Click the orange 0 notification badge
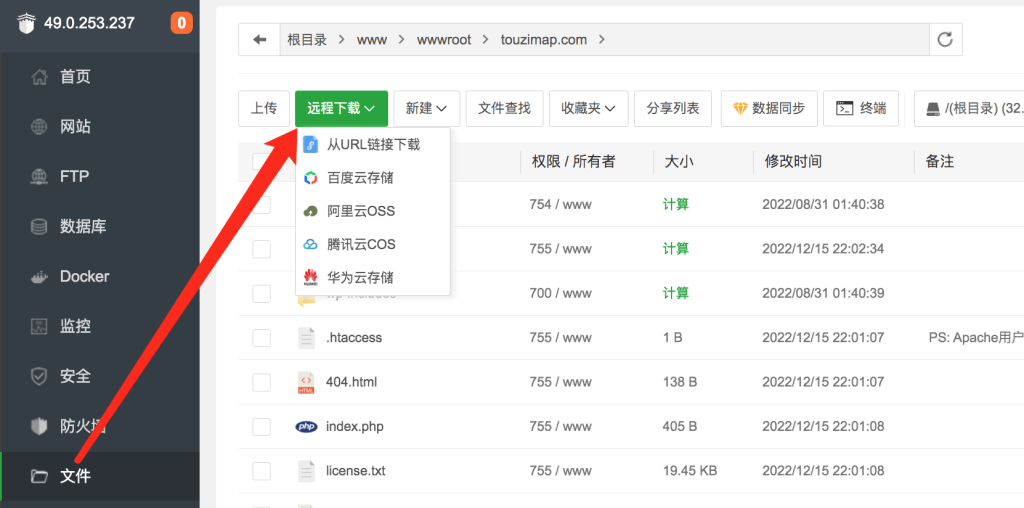 coord(182,24)
